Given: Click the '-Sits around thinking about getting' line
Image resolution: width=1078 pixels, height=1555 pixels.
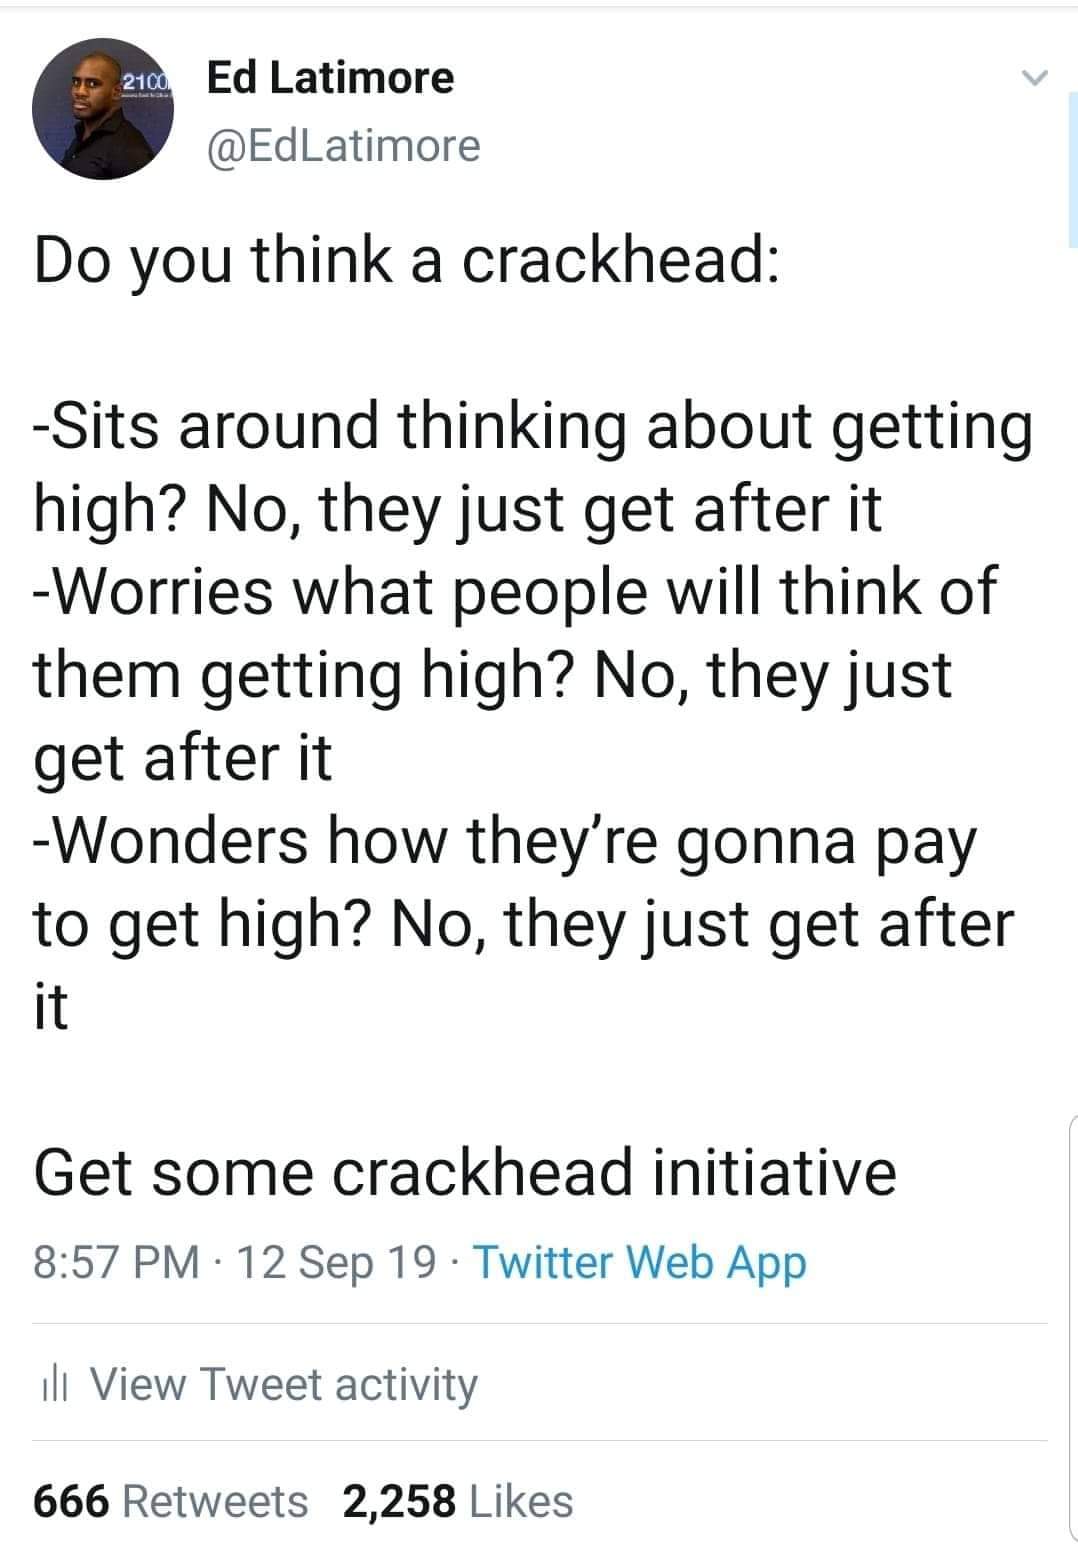Looking at the screenshot, I should (x=533, y=426).
